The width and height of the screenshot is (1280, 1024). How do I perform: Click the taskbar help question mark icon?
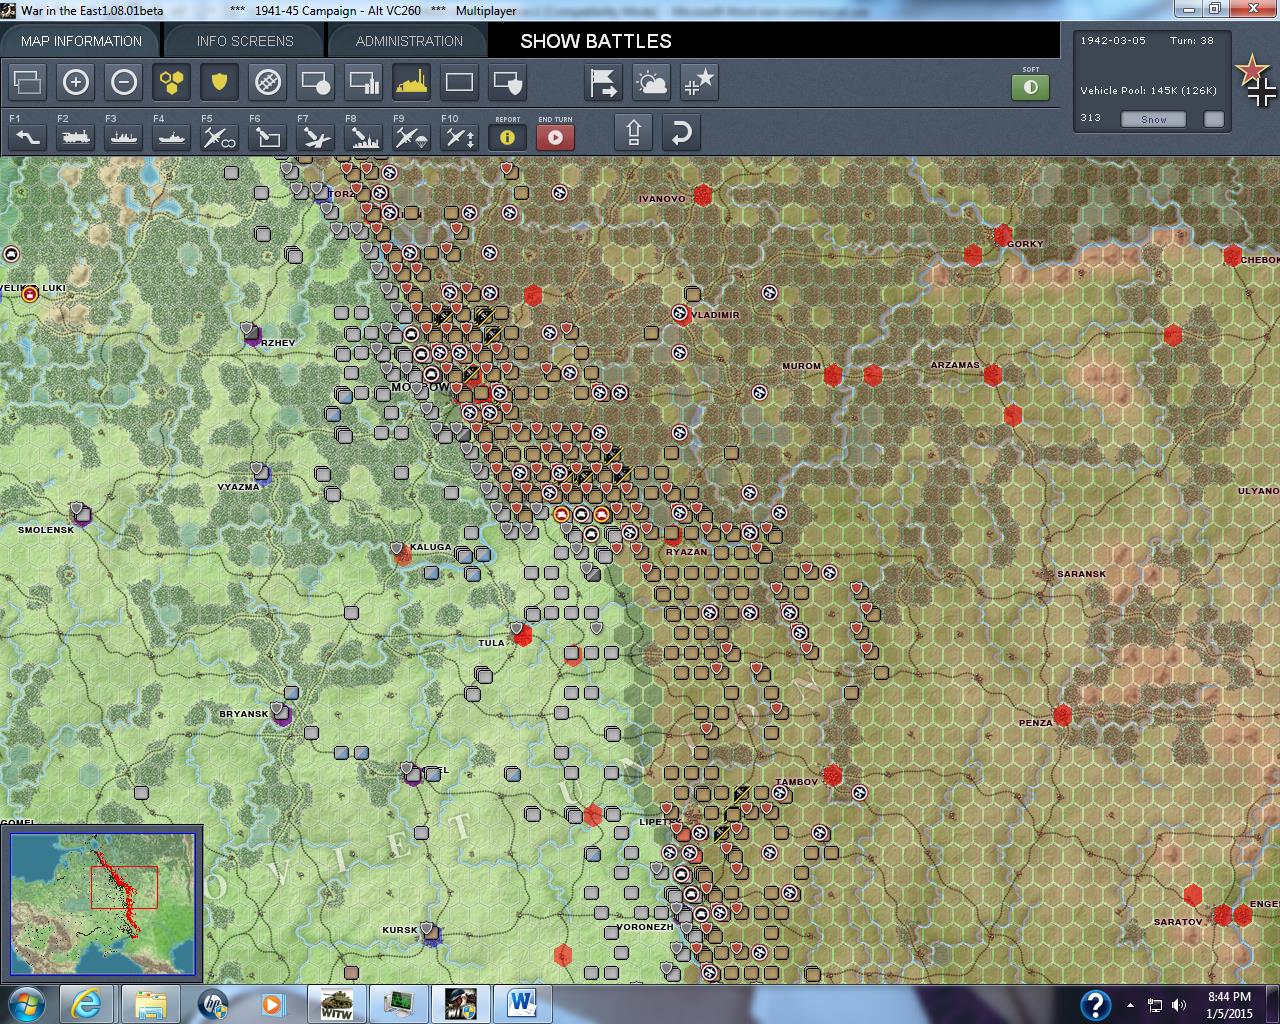coord(1095,1004)
